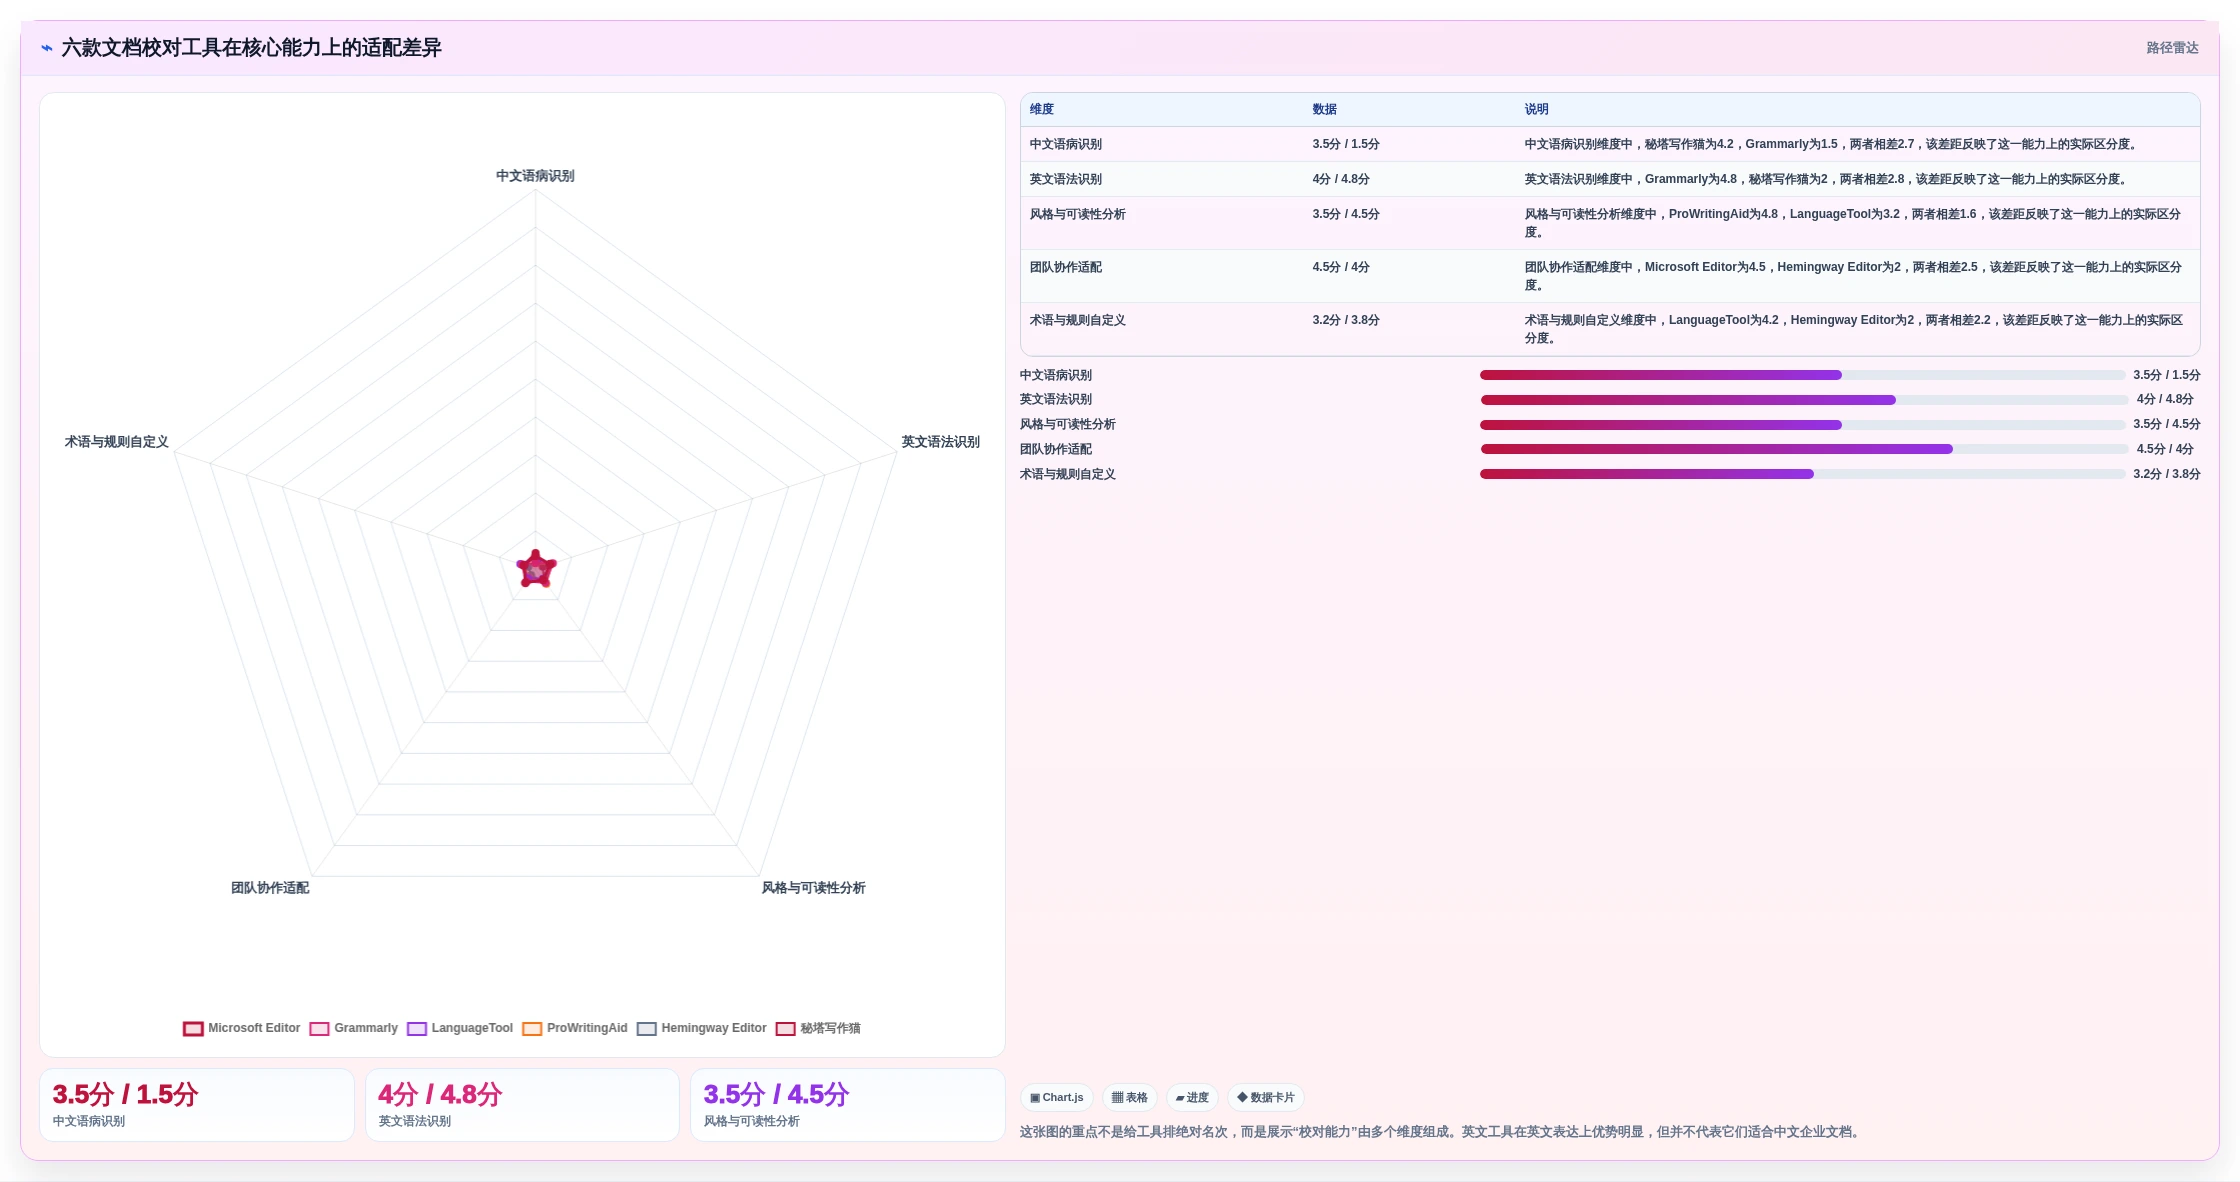Toggle the Microsoft Editor legend swatch

[193, 1029]
